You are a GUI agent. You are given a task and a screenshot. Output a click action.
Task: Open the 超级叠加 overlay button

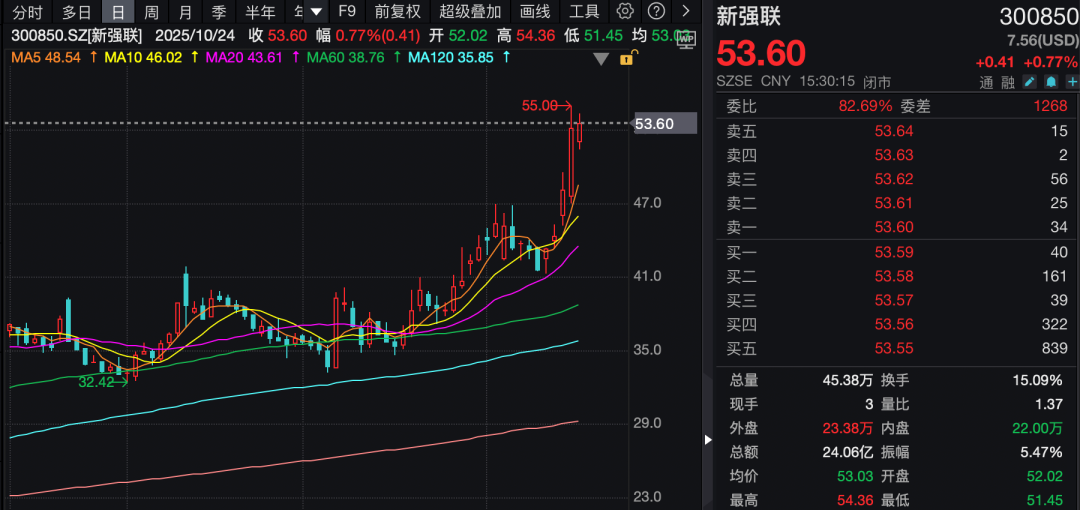pyautogui.click(x=470, y=11)
